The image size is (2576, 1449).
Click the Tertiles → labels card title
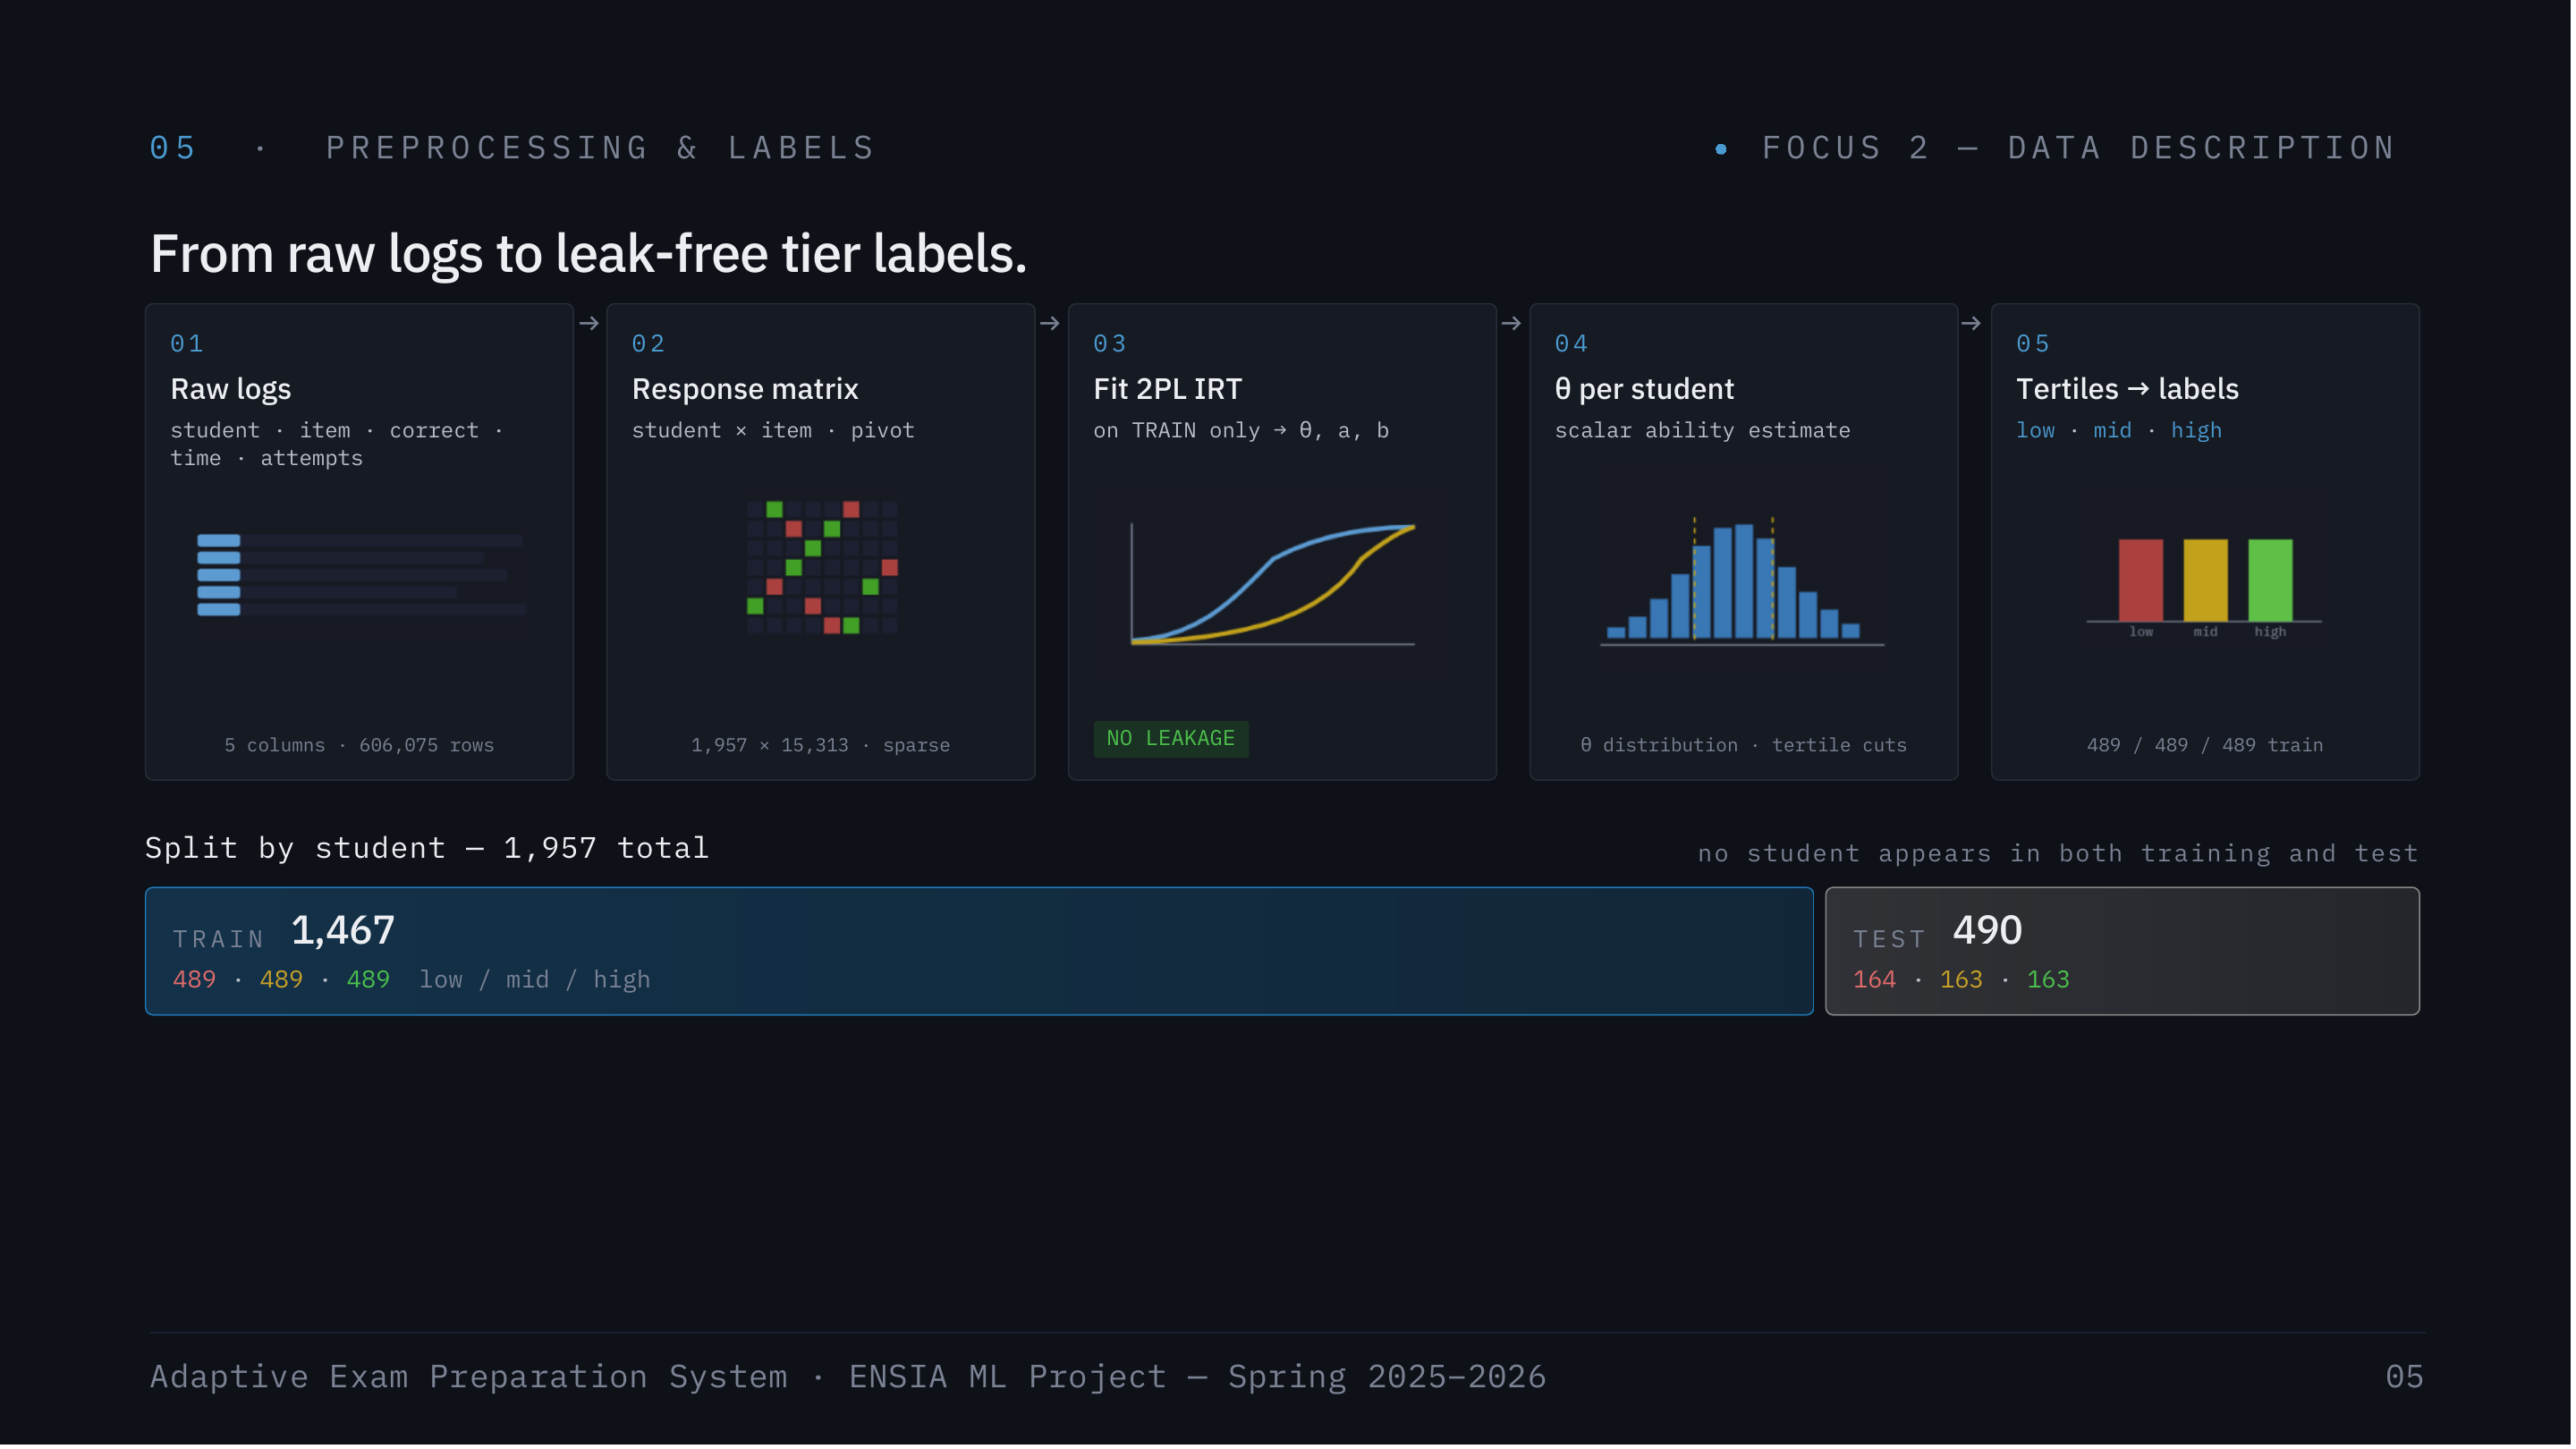tap(2130, 389)
